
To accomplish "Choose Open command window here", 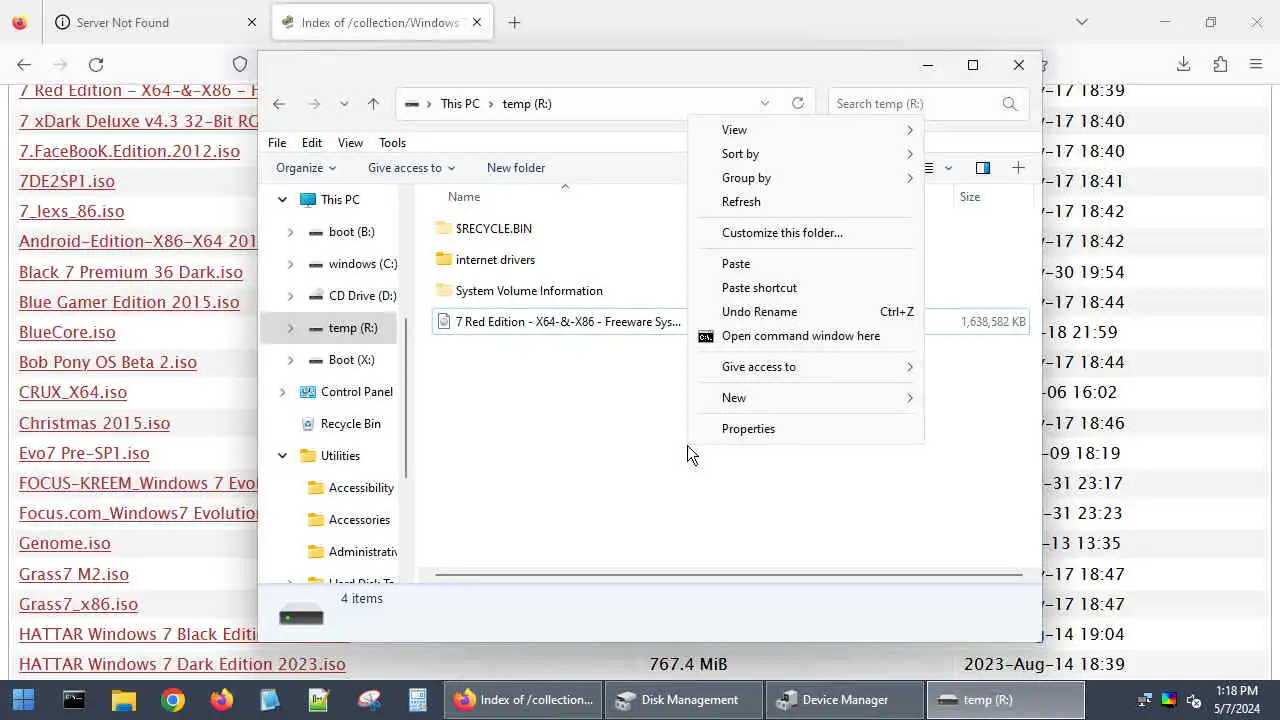I will (806, 336).
